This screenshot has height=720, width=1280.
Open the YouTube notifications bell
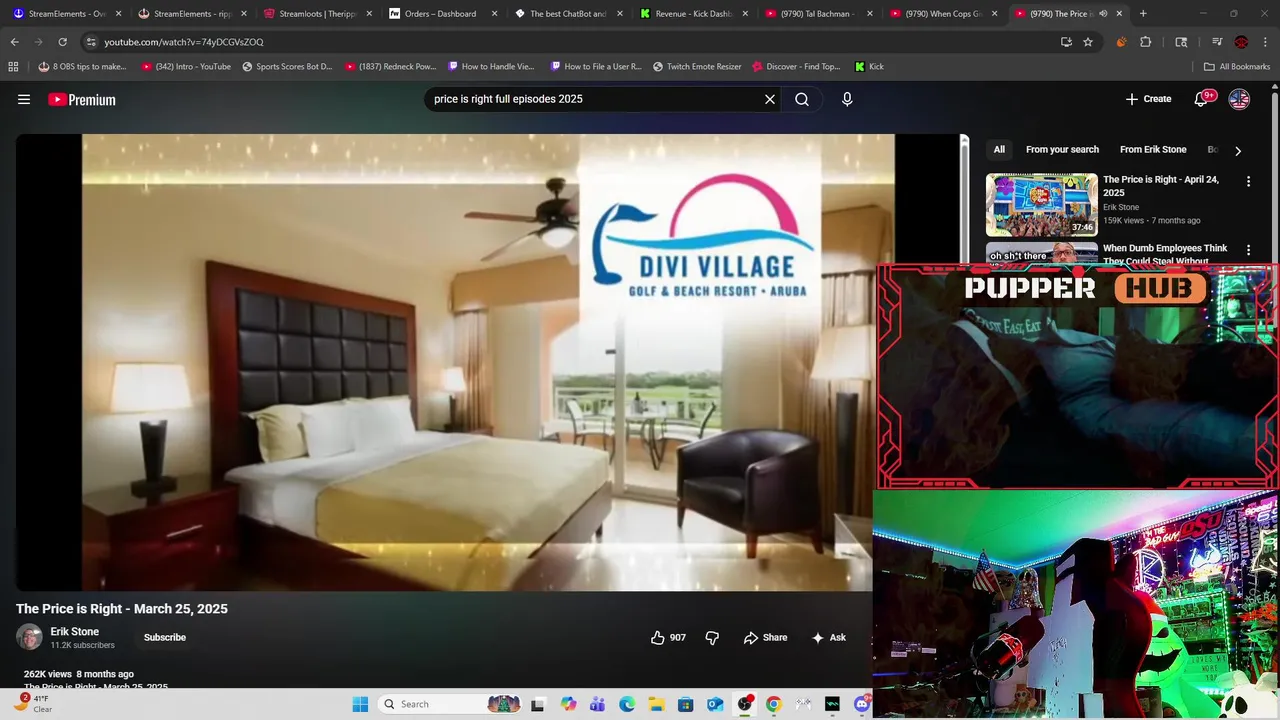(x=1203, y=99)
